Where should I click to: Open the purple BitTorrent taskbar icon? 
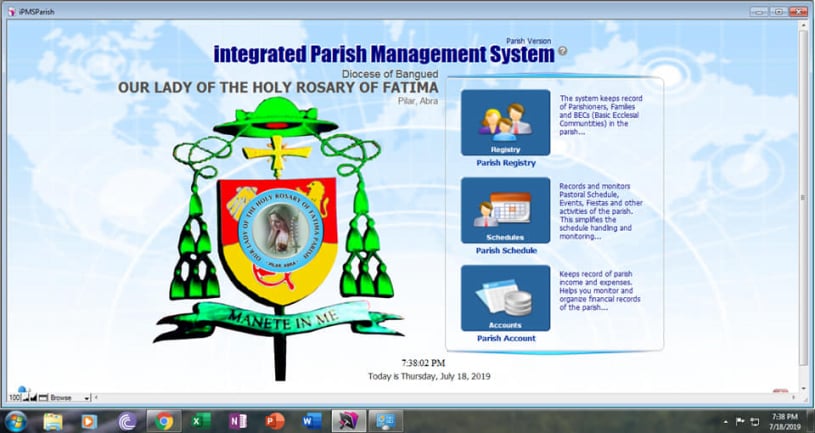tap(127, 421)
